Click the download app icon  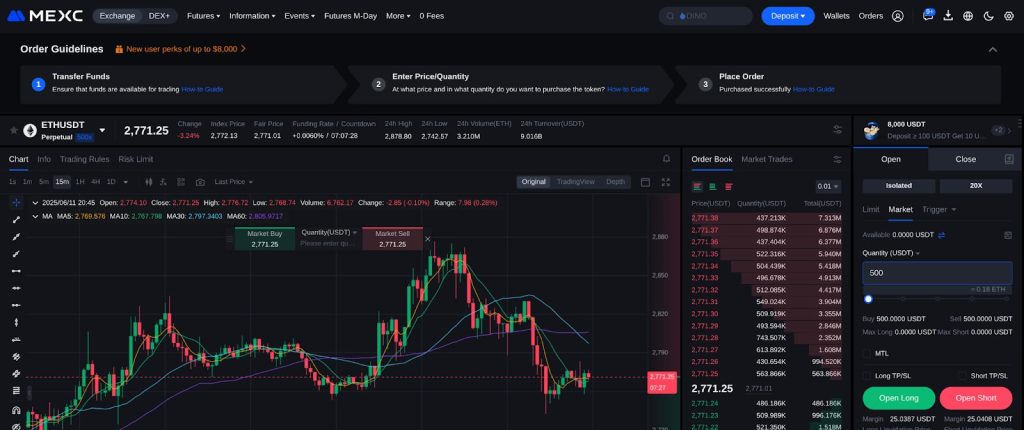tap(948, 16)
